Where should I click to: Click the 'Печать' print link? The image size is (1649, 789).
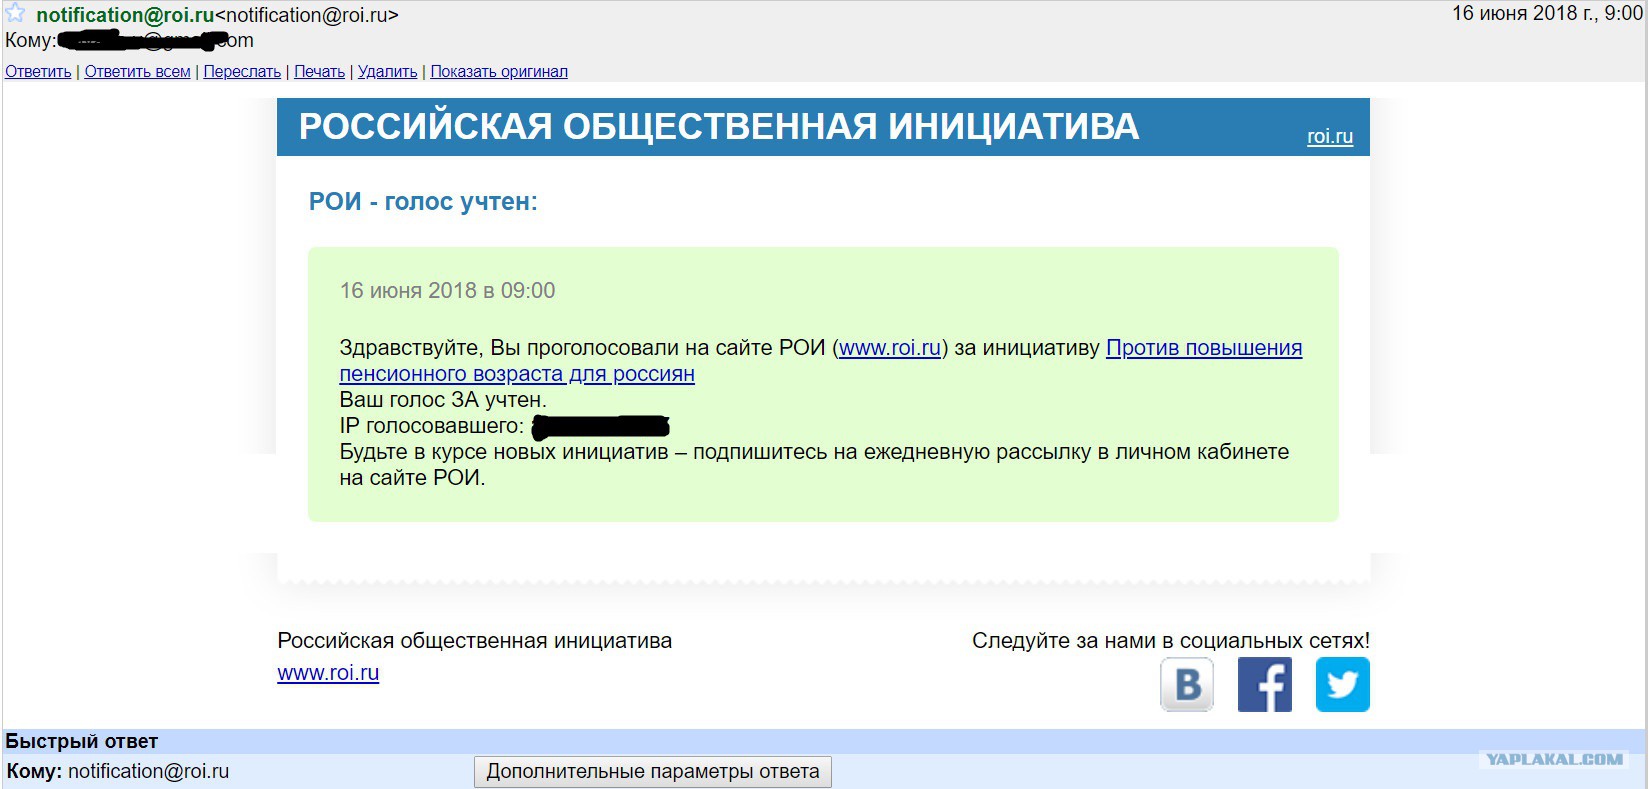tap(319, 72)
